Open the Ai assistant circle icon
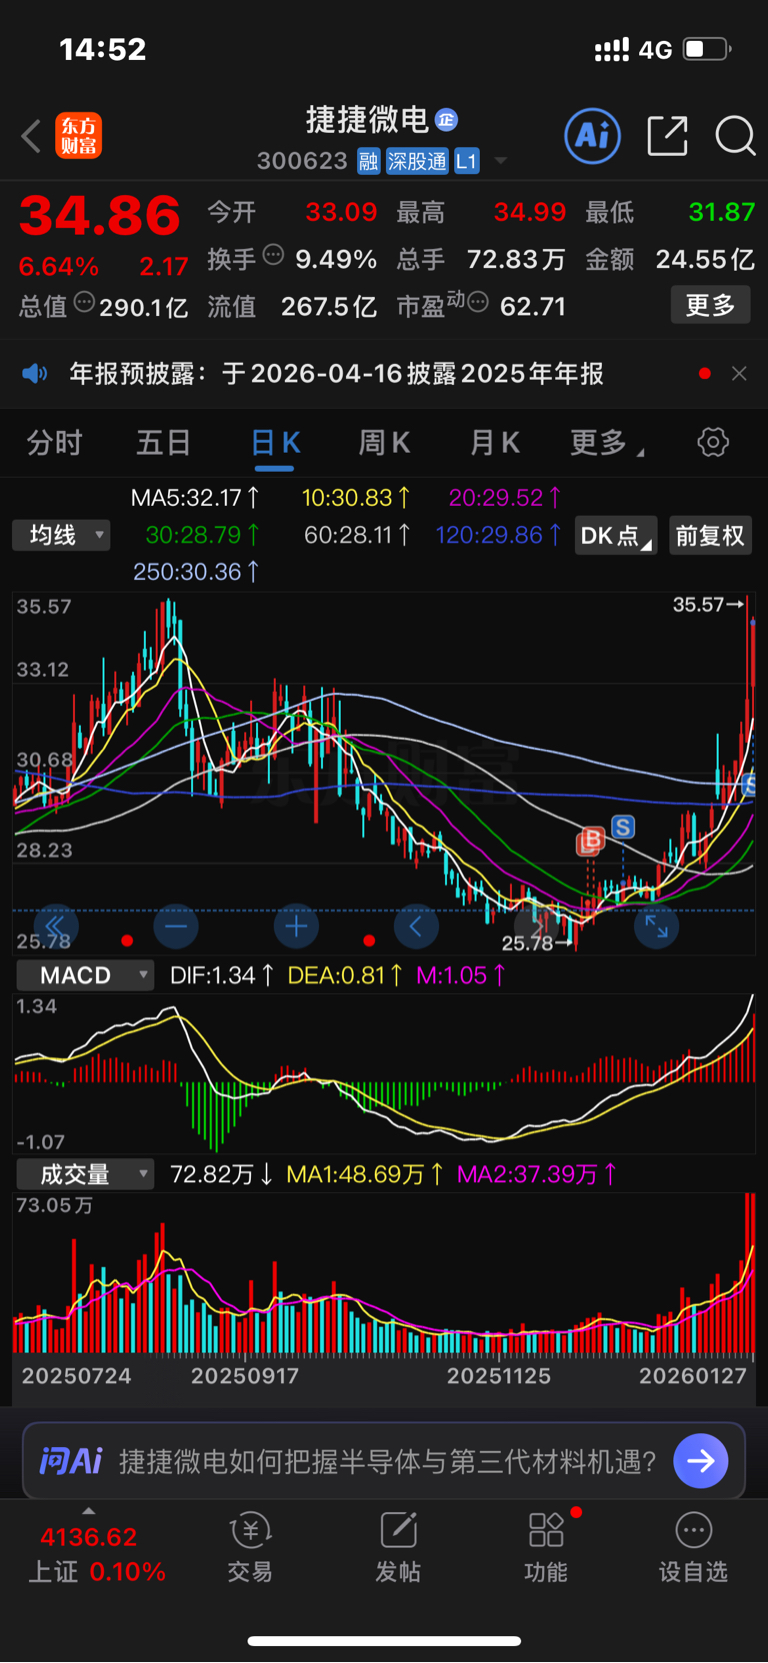768x1663 pixels. (592, 136)
